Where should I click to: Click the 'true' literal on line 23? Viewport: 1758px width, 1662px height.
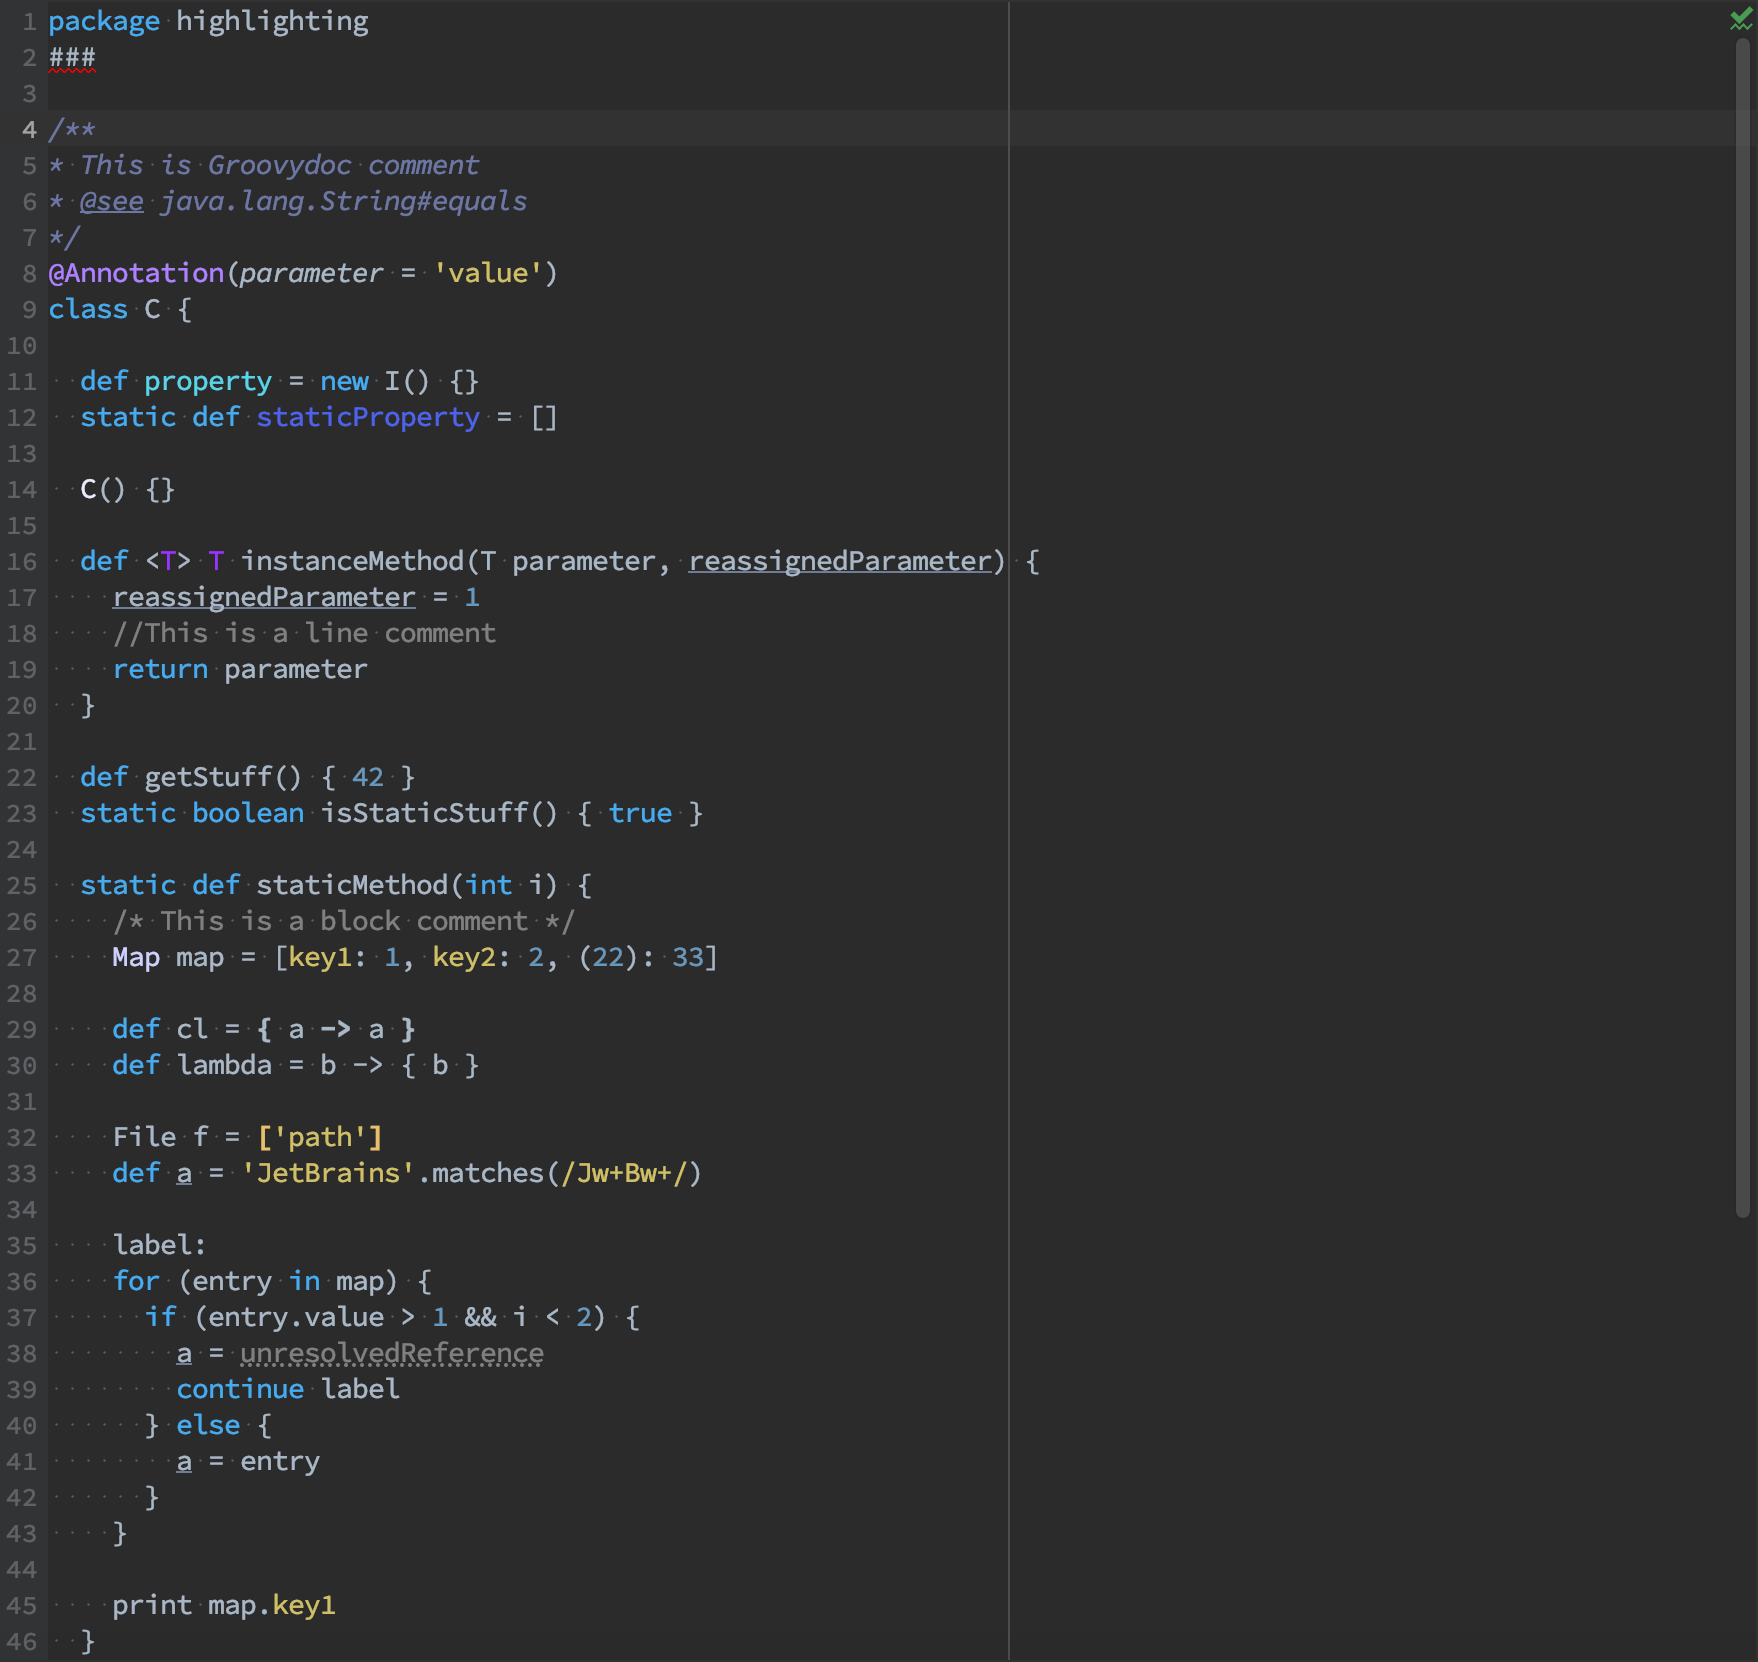point(640,813)
